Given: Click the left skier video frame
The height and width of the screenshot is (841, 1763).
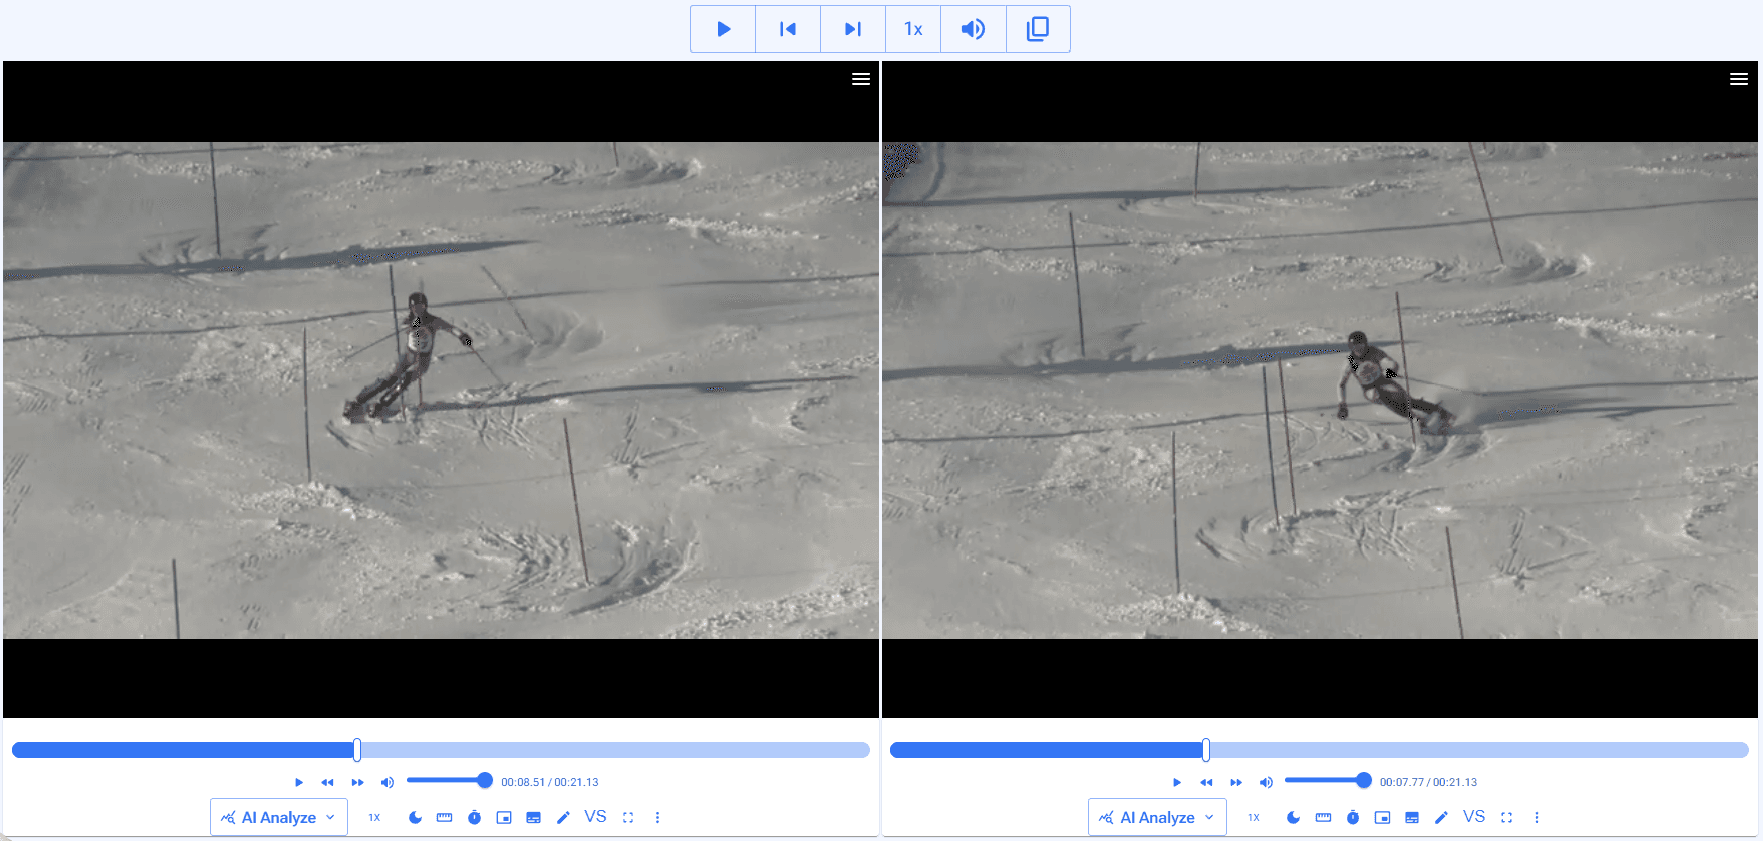Looking at the screenshot, I should (441, 390).
